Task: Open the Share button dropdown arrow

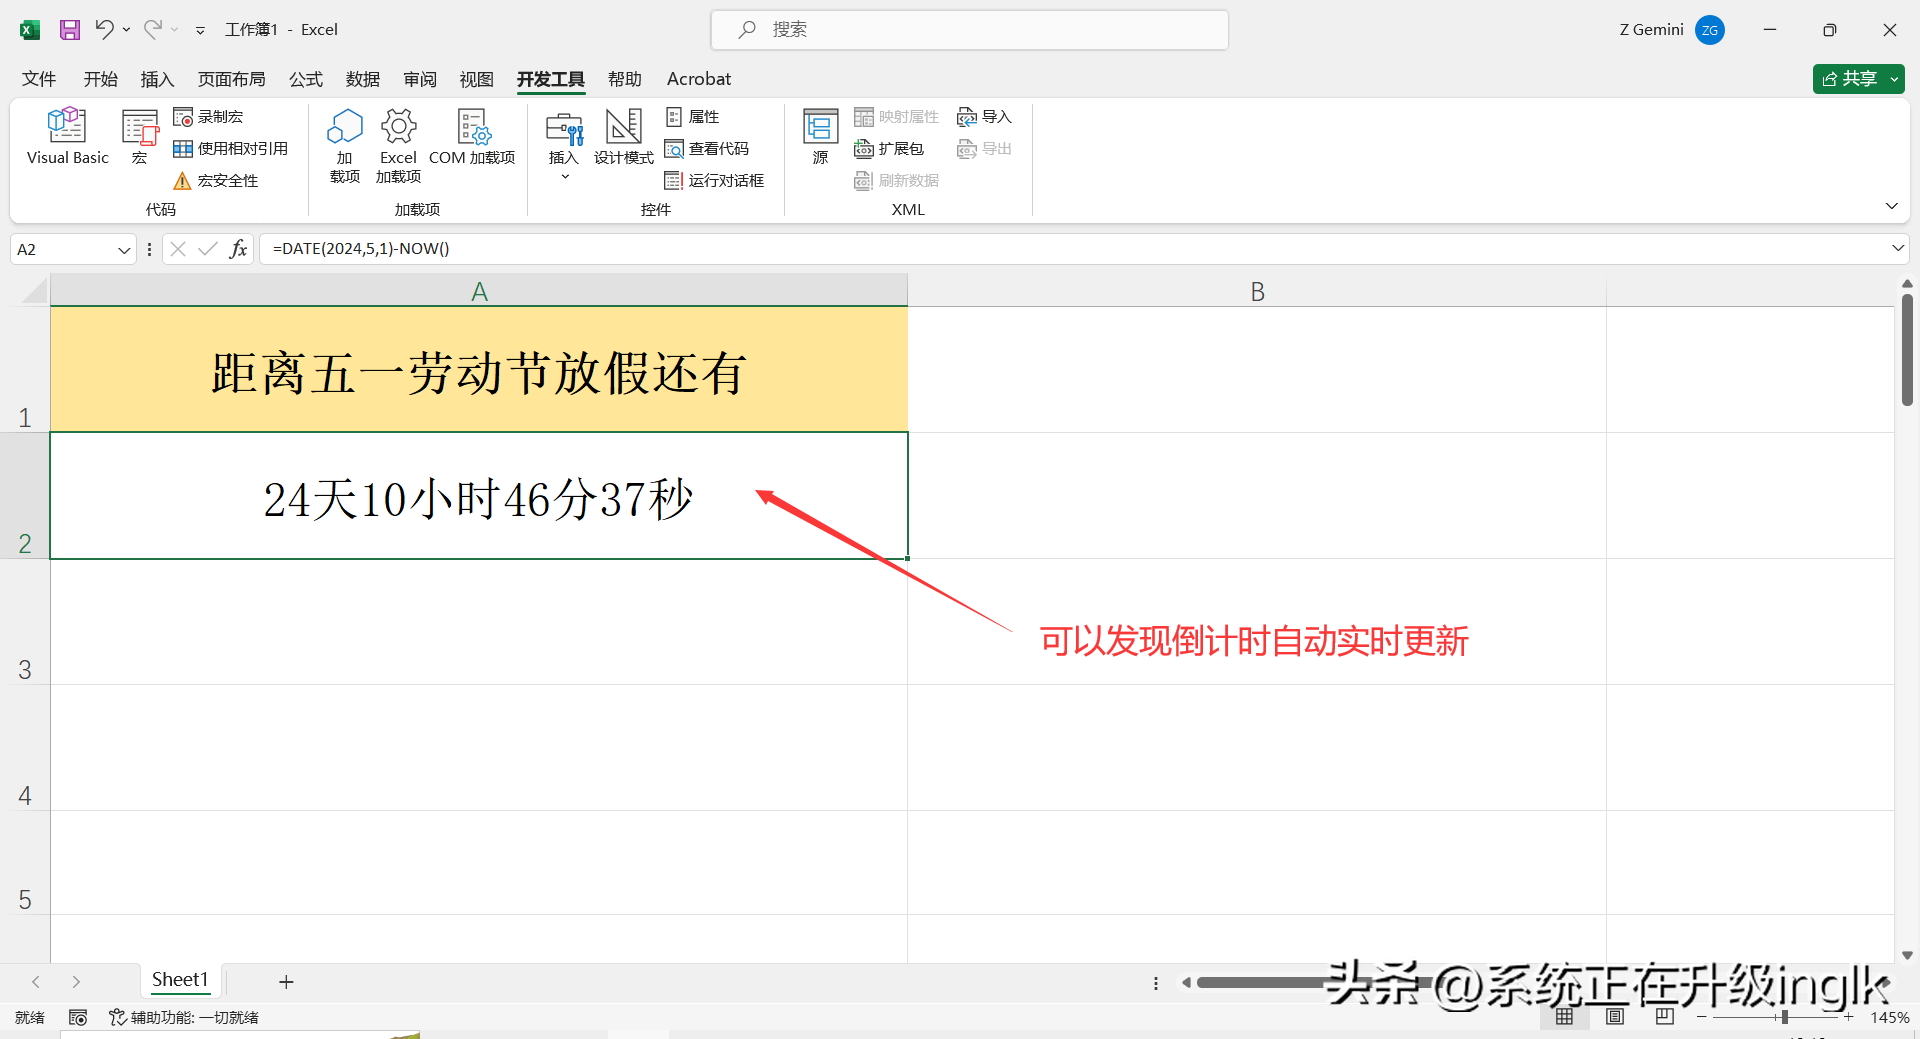Action: coord(1895,79)
